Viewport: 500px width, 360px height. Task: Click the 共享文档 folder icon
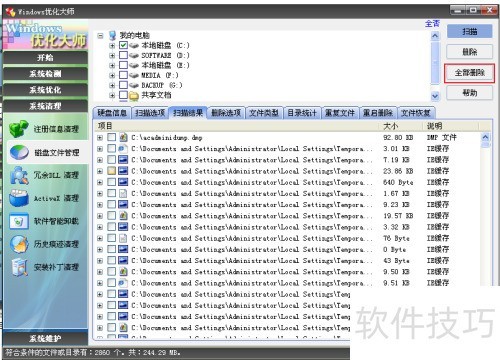point(134,96)
